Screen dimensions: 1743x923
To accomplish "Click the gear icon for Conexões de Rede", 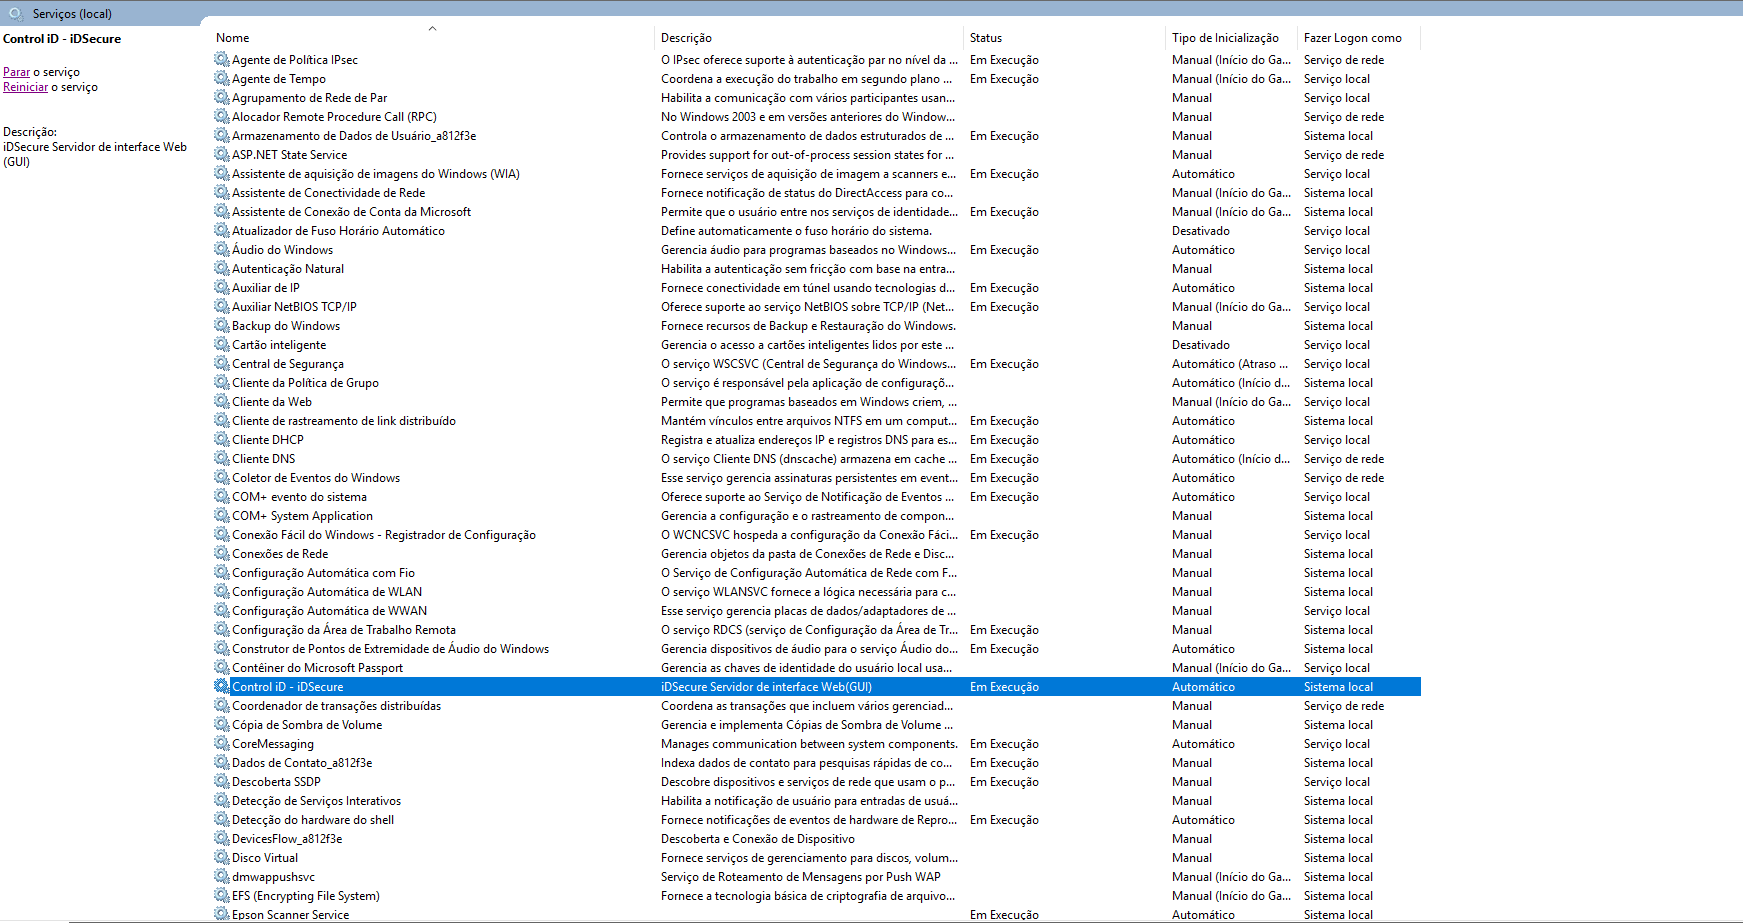I will click(221, 554).
